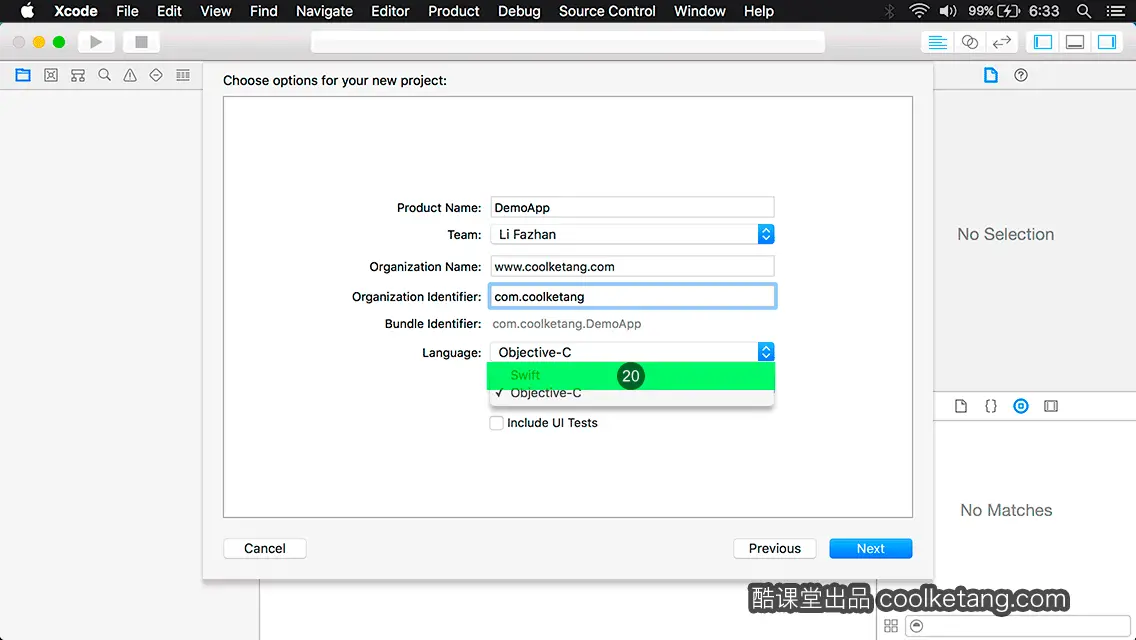Image resolution: width=1136 pixels, height=640 pixels.
Task: Open Notification Center icon
Action: [1116, 11]
